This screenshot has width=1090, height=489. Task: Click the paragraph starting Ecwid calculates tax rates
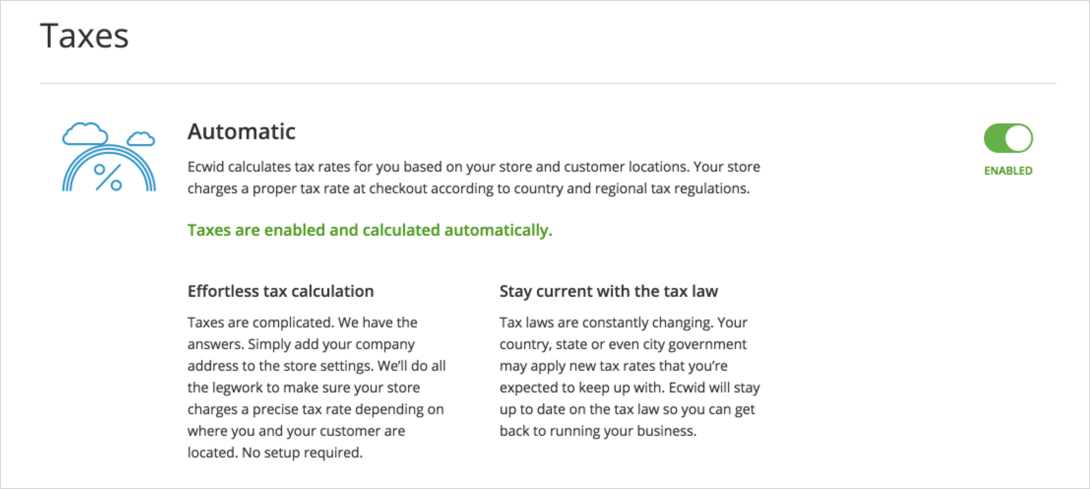(x=474, y=178)
